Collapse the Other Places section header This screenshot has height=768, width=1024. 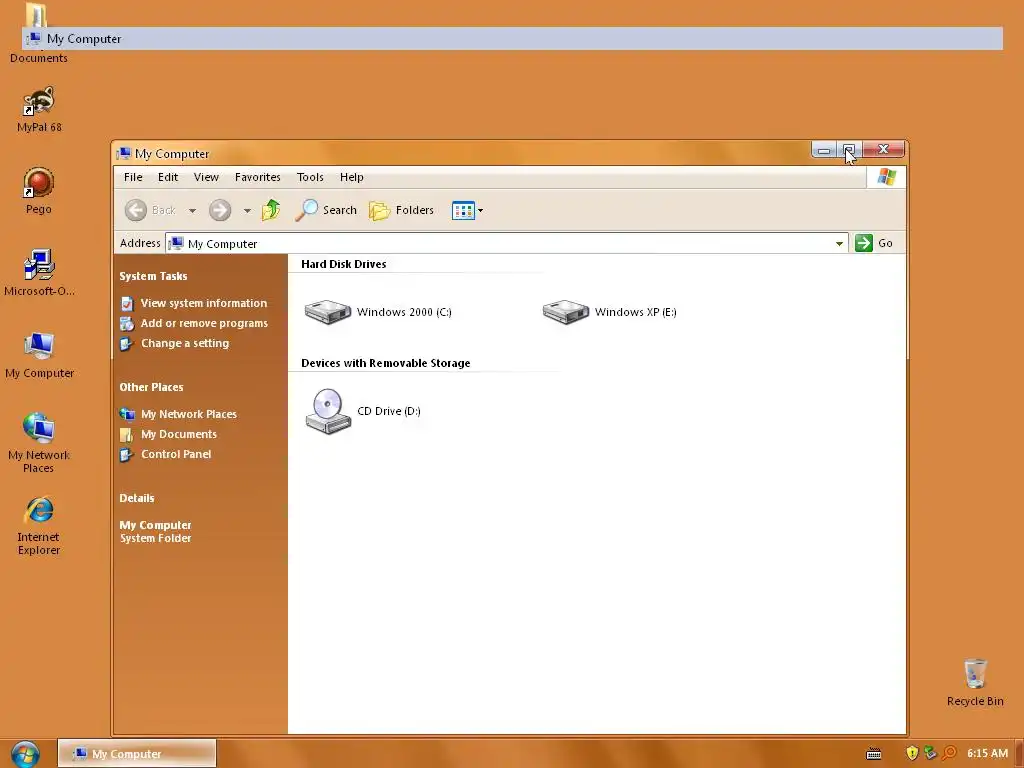[151, 387]
